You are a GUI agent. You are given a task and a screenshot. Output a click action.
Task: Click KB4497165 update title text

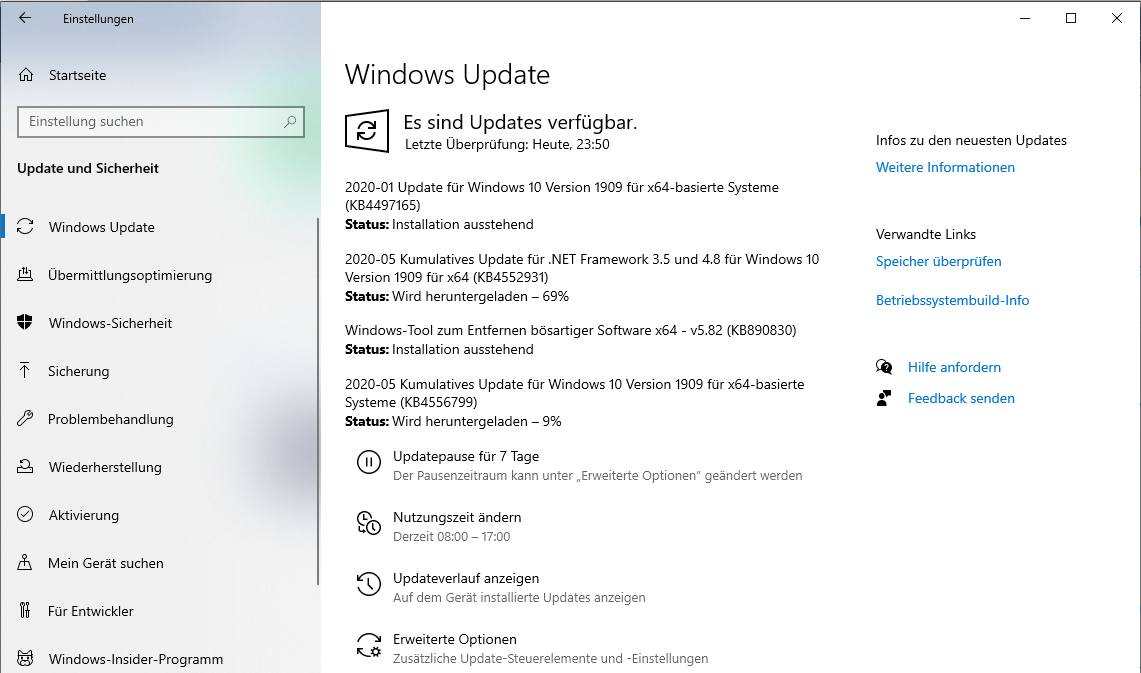562,196
